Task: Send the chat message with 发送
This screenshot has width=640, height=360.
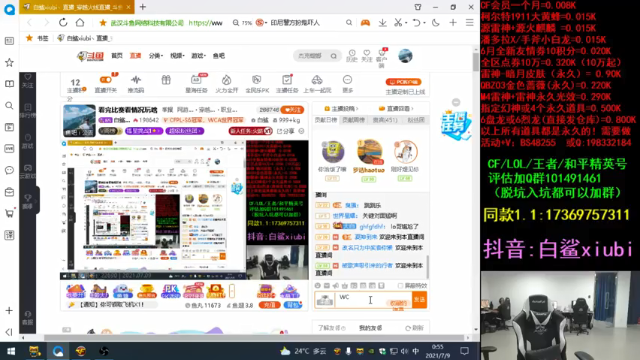Action: click(419, 300)
